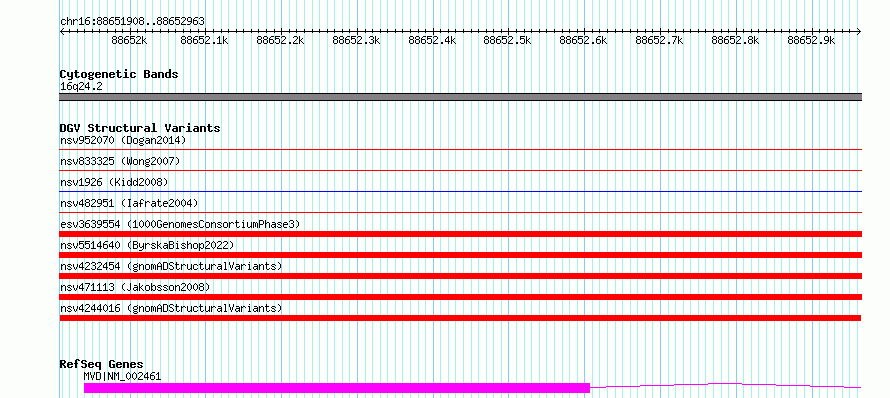Click the thin red line under nsv952070
This screenshot has width=890, height=398.
click(460, 149)
